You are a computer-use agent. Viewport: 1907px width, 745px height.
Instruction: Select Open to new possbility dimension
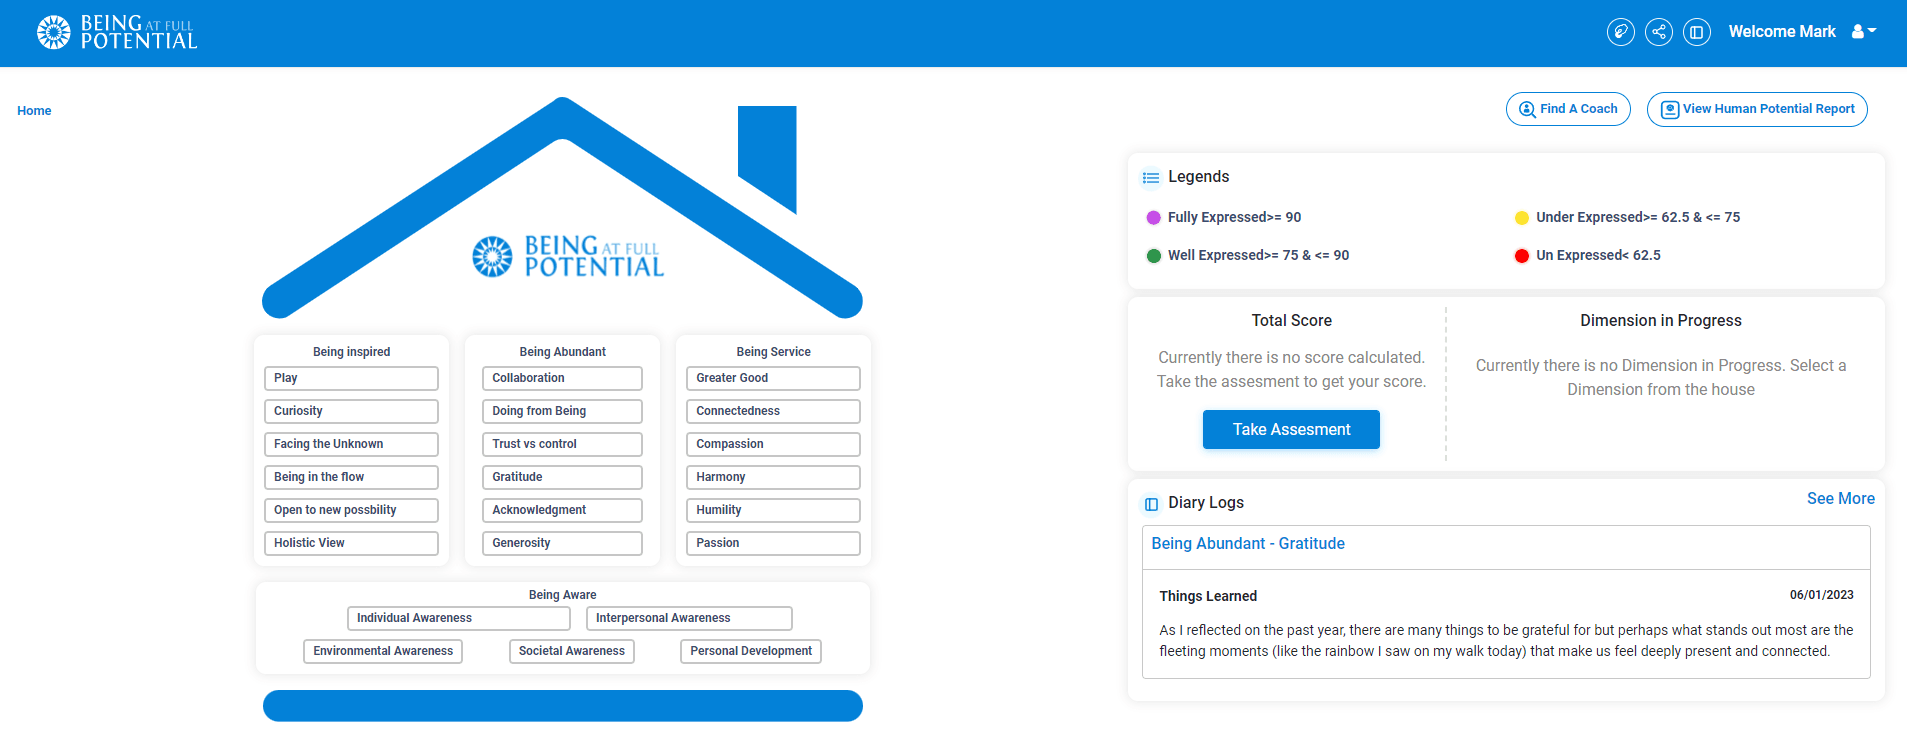(x=351, y=510)
